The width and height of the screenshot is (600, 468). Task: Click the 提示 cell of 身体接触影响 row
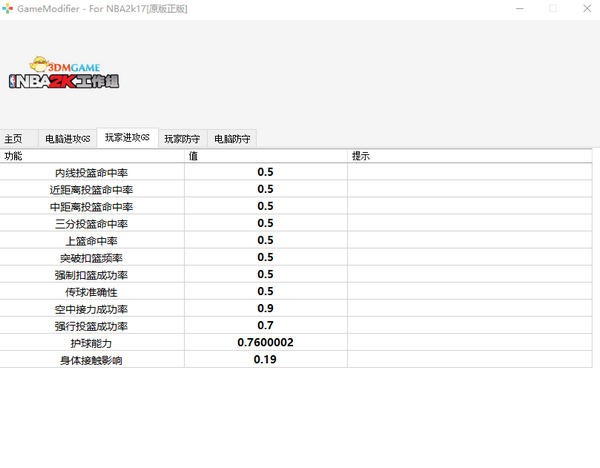(x=470, y=359)
